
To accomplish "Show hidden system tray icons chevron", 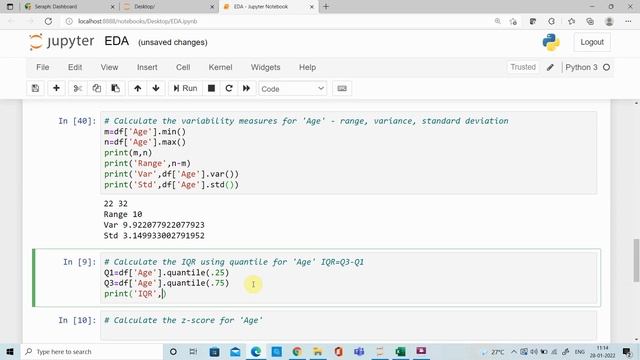I will 514,351.
